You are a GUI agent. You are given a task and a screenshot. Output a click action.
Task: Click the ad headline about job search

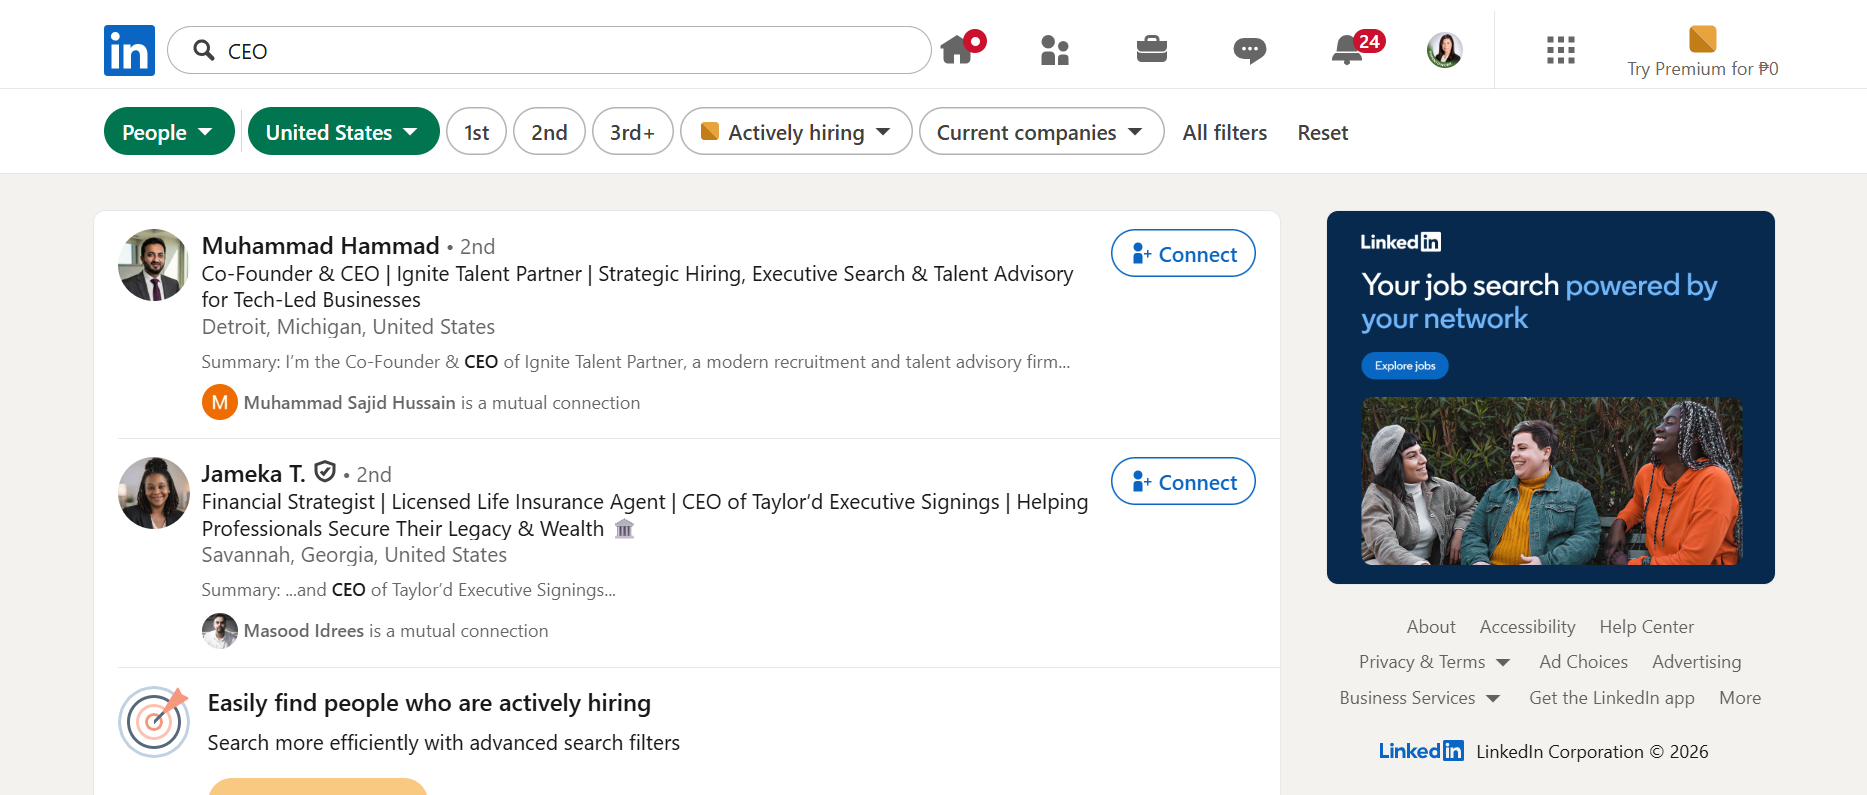click(x=1539, y=302)
